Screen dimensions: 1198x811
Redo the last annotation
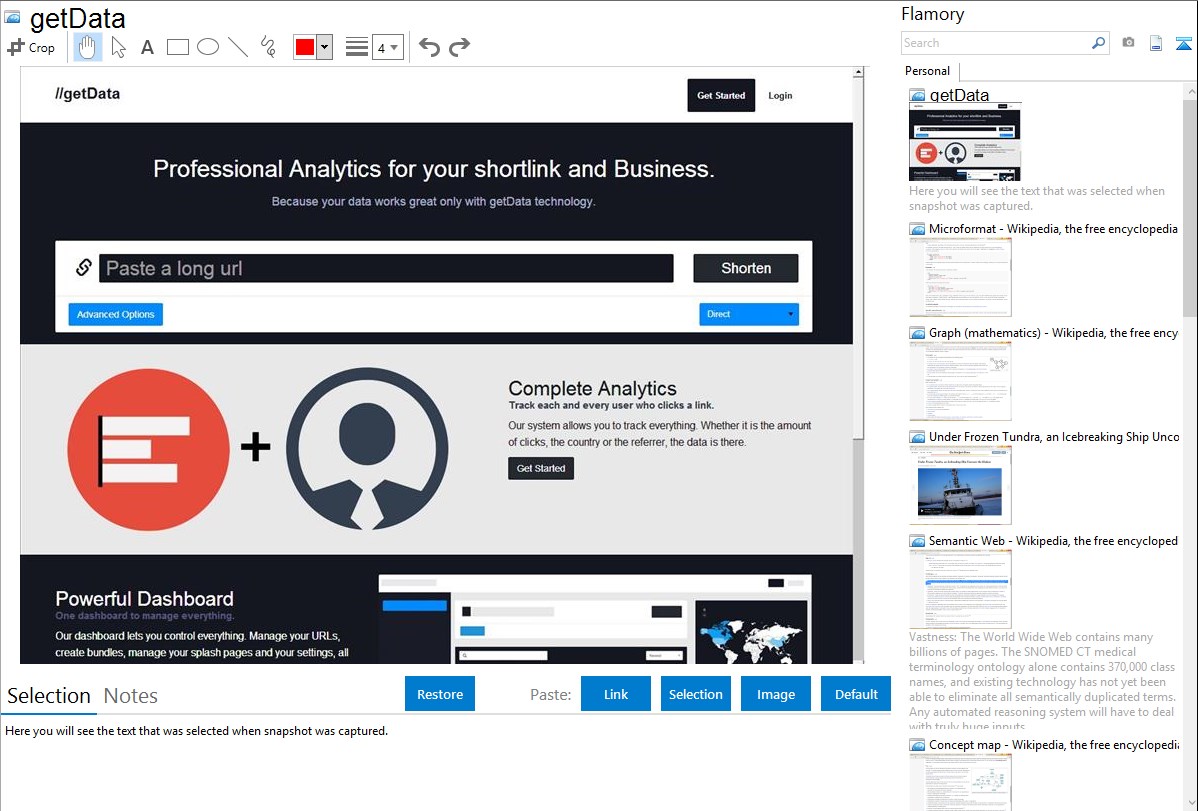pos(459,47)
